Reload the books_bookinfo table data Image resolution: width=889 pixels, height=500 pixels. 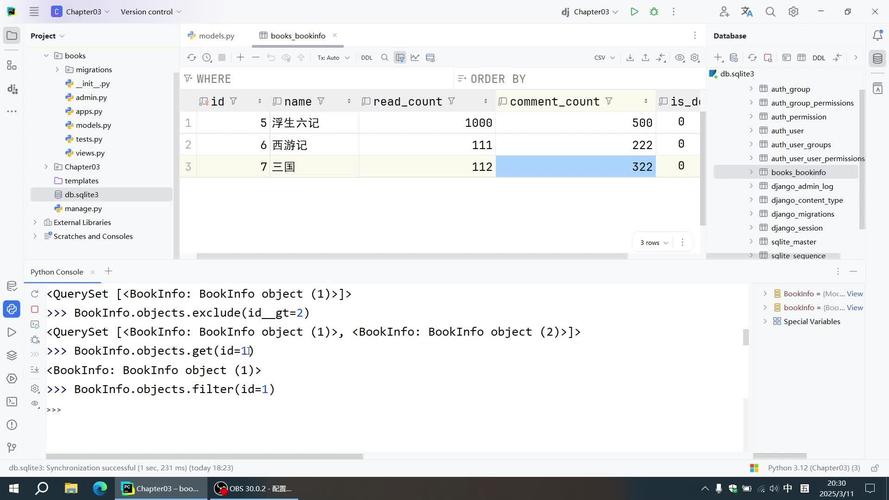pyautogui.click(x=191, y=58)
